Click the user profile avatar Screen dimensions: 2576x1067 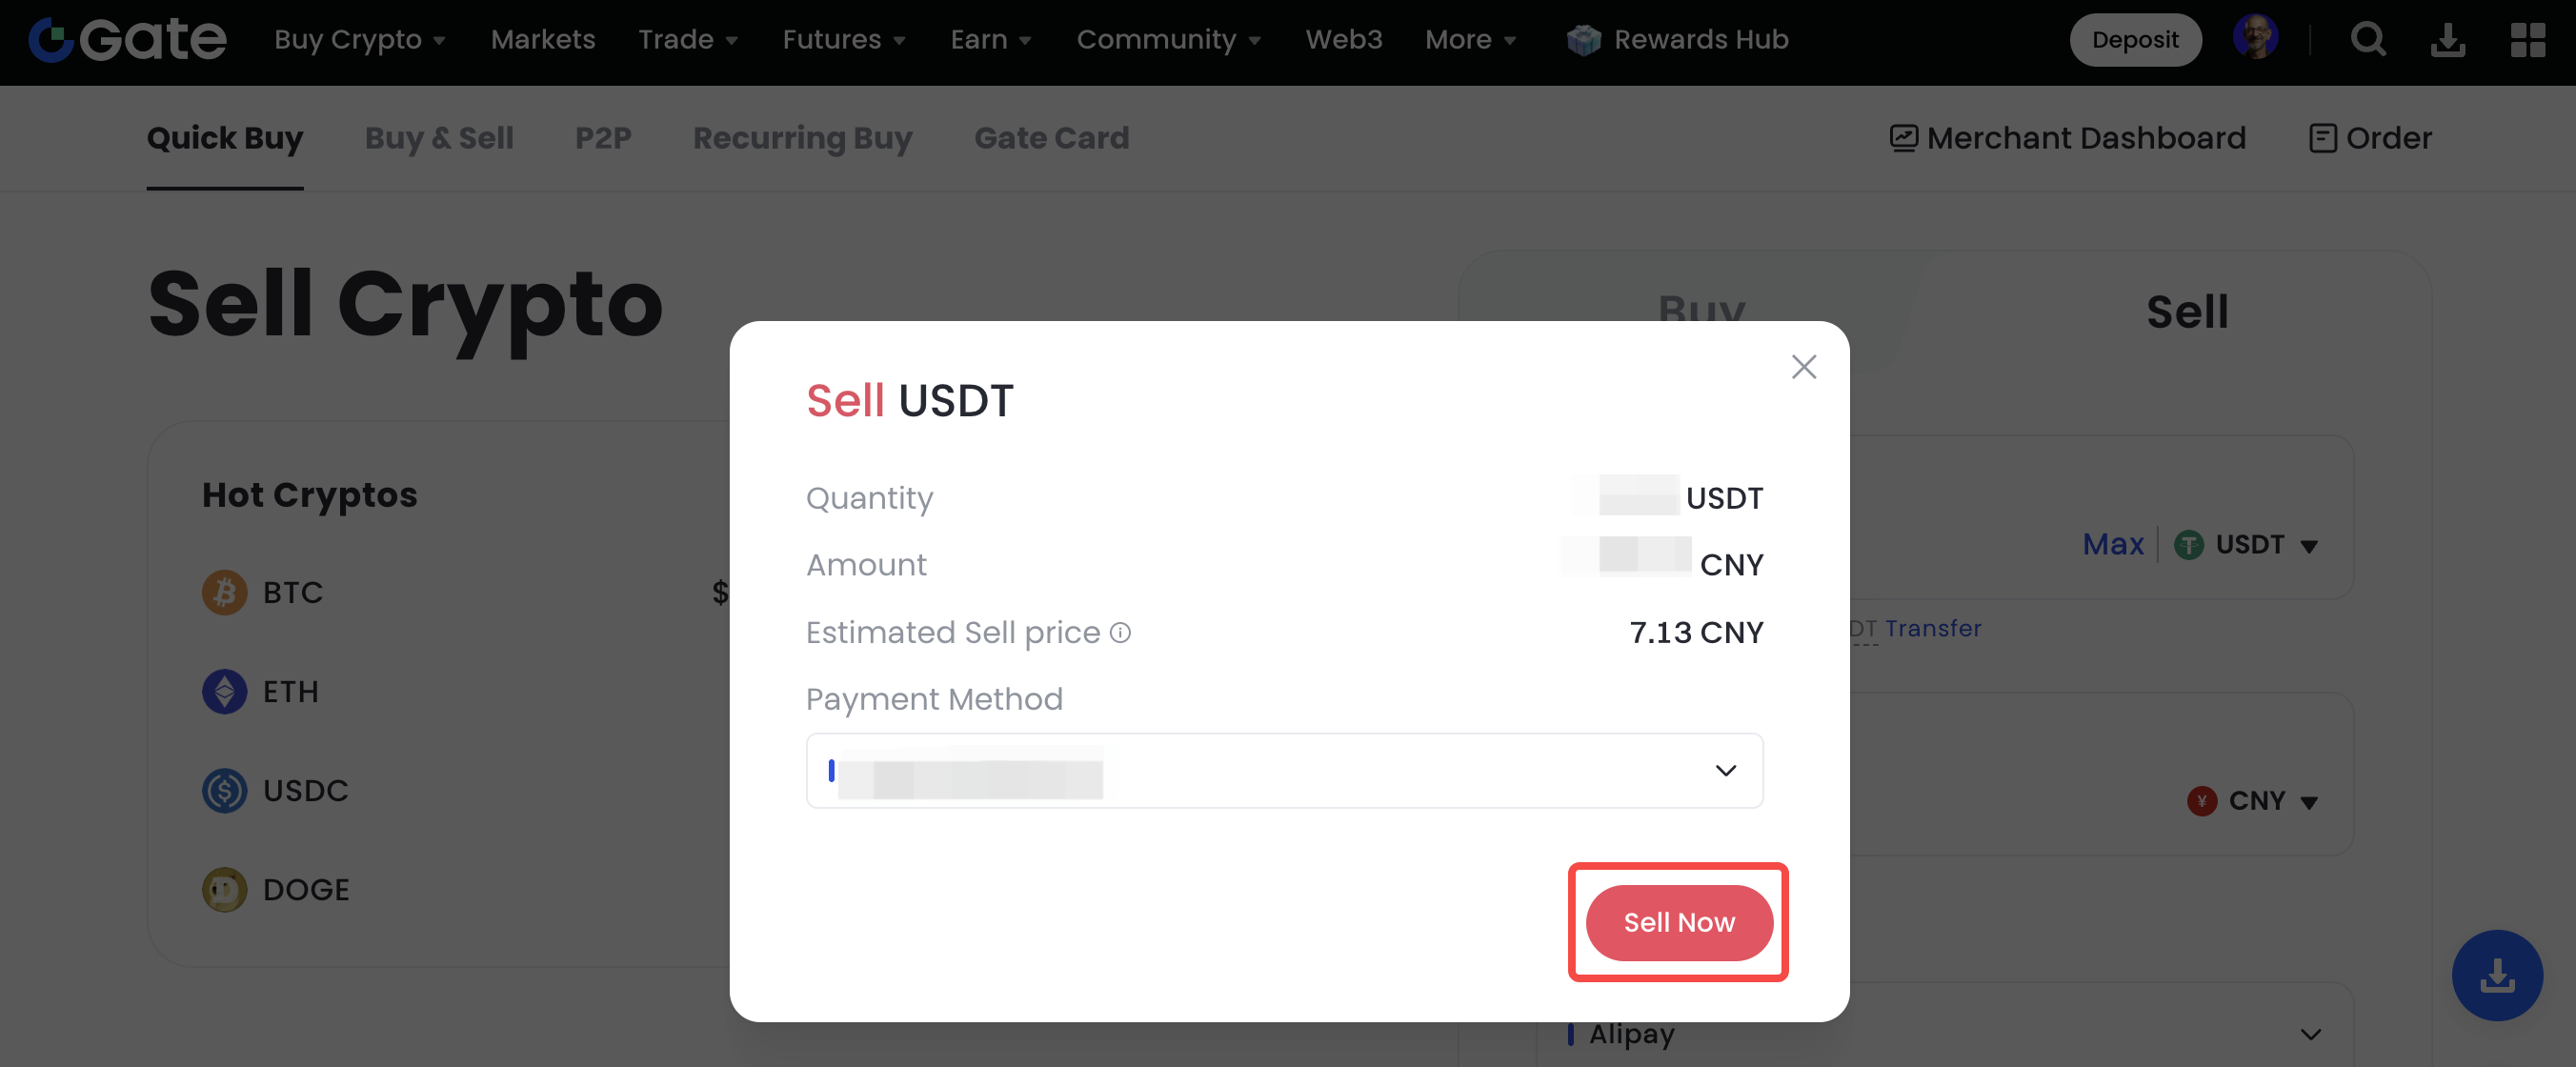click(2255, 38)
